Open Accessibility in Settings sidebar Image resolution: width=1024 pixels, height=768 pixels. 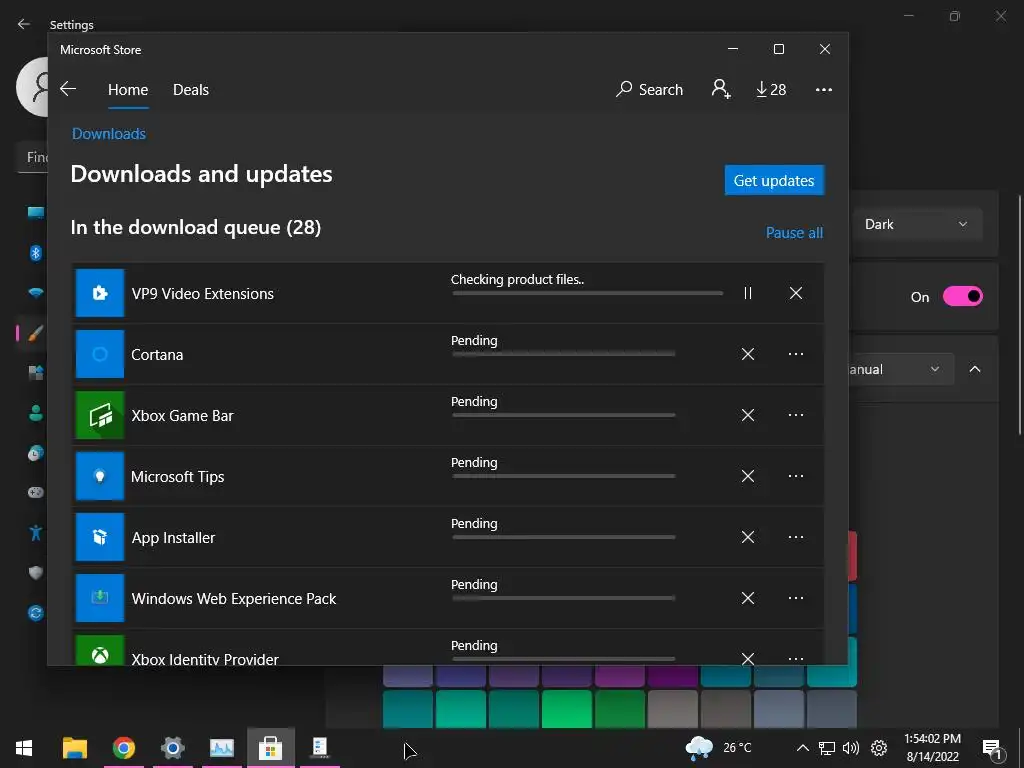[36, 533]
